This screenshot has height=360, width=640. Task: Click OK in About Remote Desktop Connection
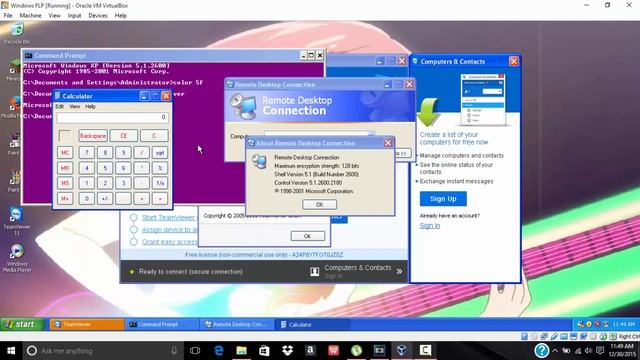320,204
